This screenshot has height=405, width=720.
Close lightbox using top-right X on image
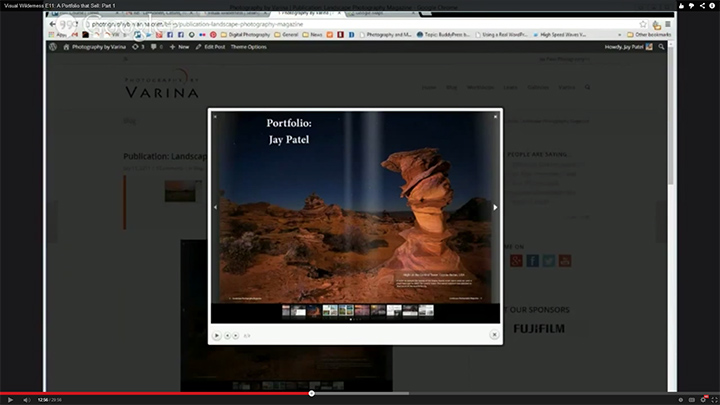(x=495, y=117)
